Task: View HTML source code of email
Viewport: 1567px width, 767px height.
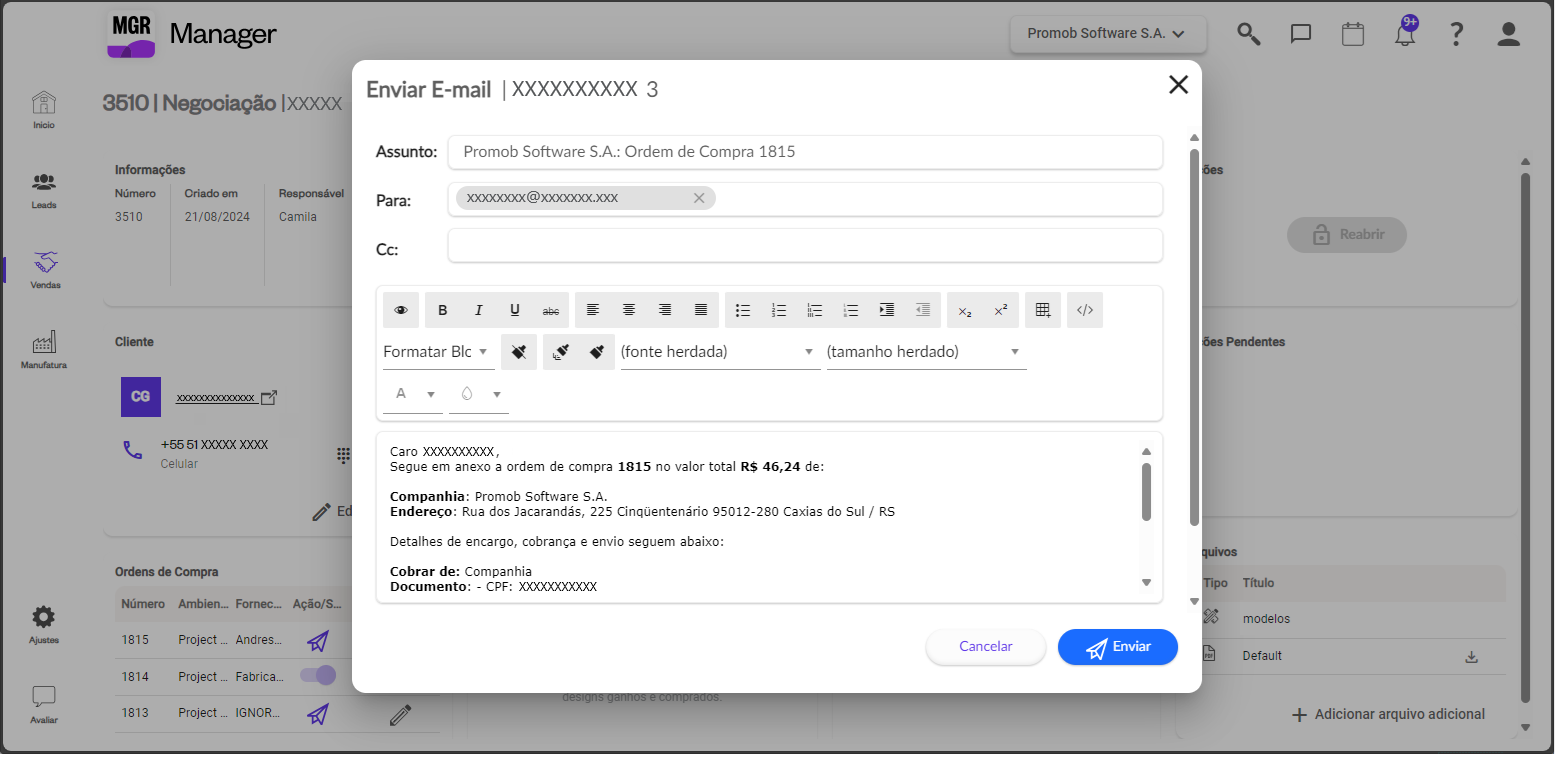Action: (x=1085, y=310)
